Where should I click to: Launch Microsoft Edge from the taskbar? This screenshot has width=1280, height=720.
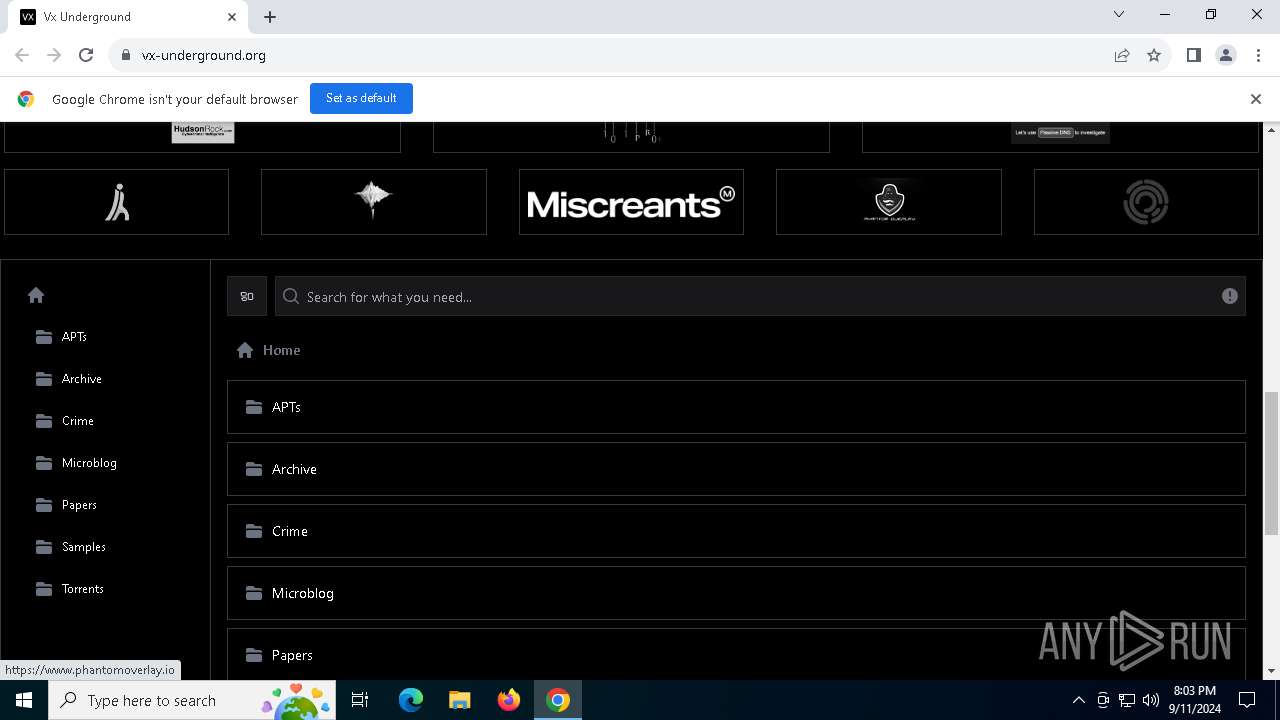point(411,700)
